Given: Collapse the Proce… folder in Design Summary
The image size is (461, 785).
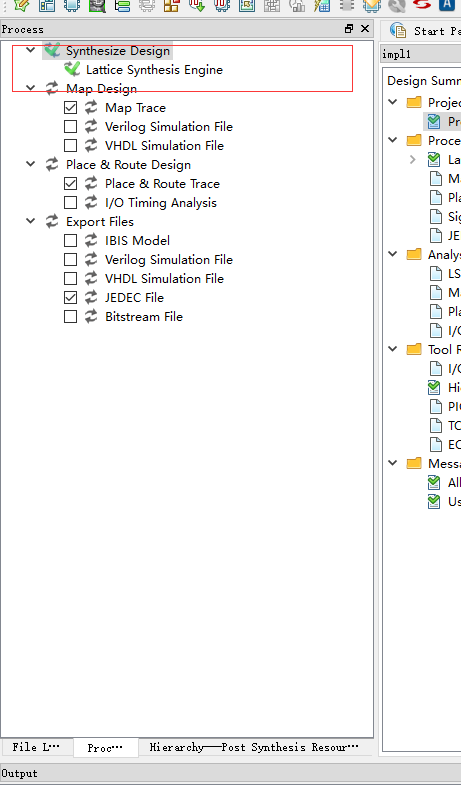Looking at the screenshot, I should 393,140.
